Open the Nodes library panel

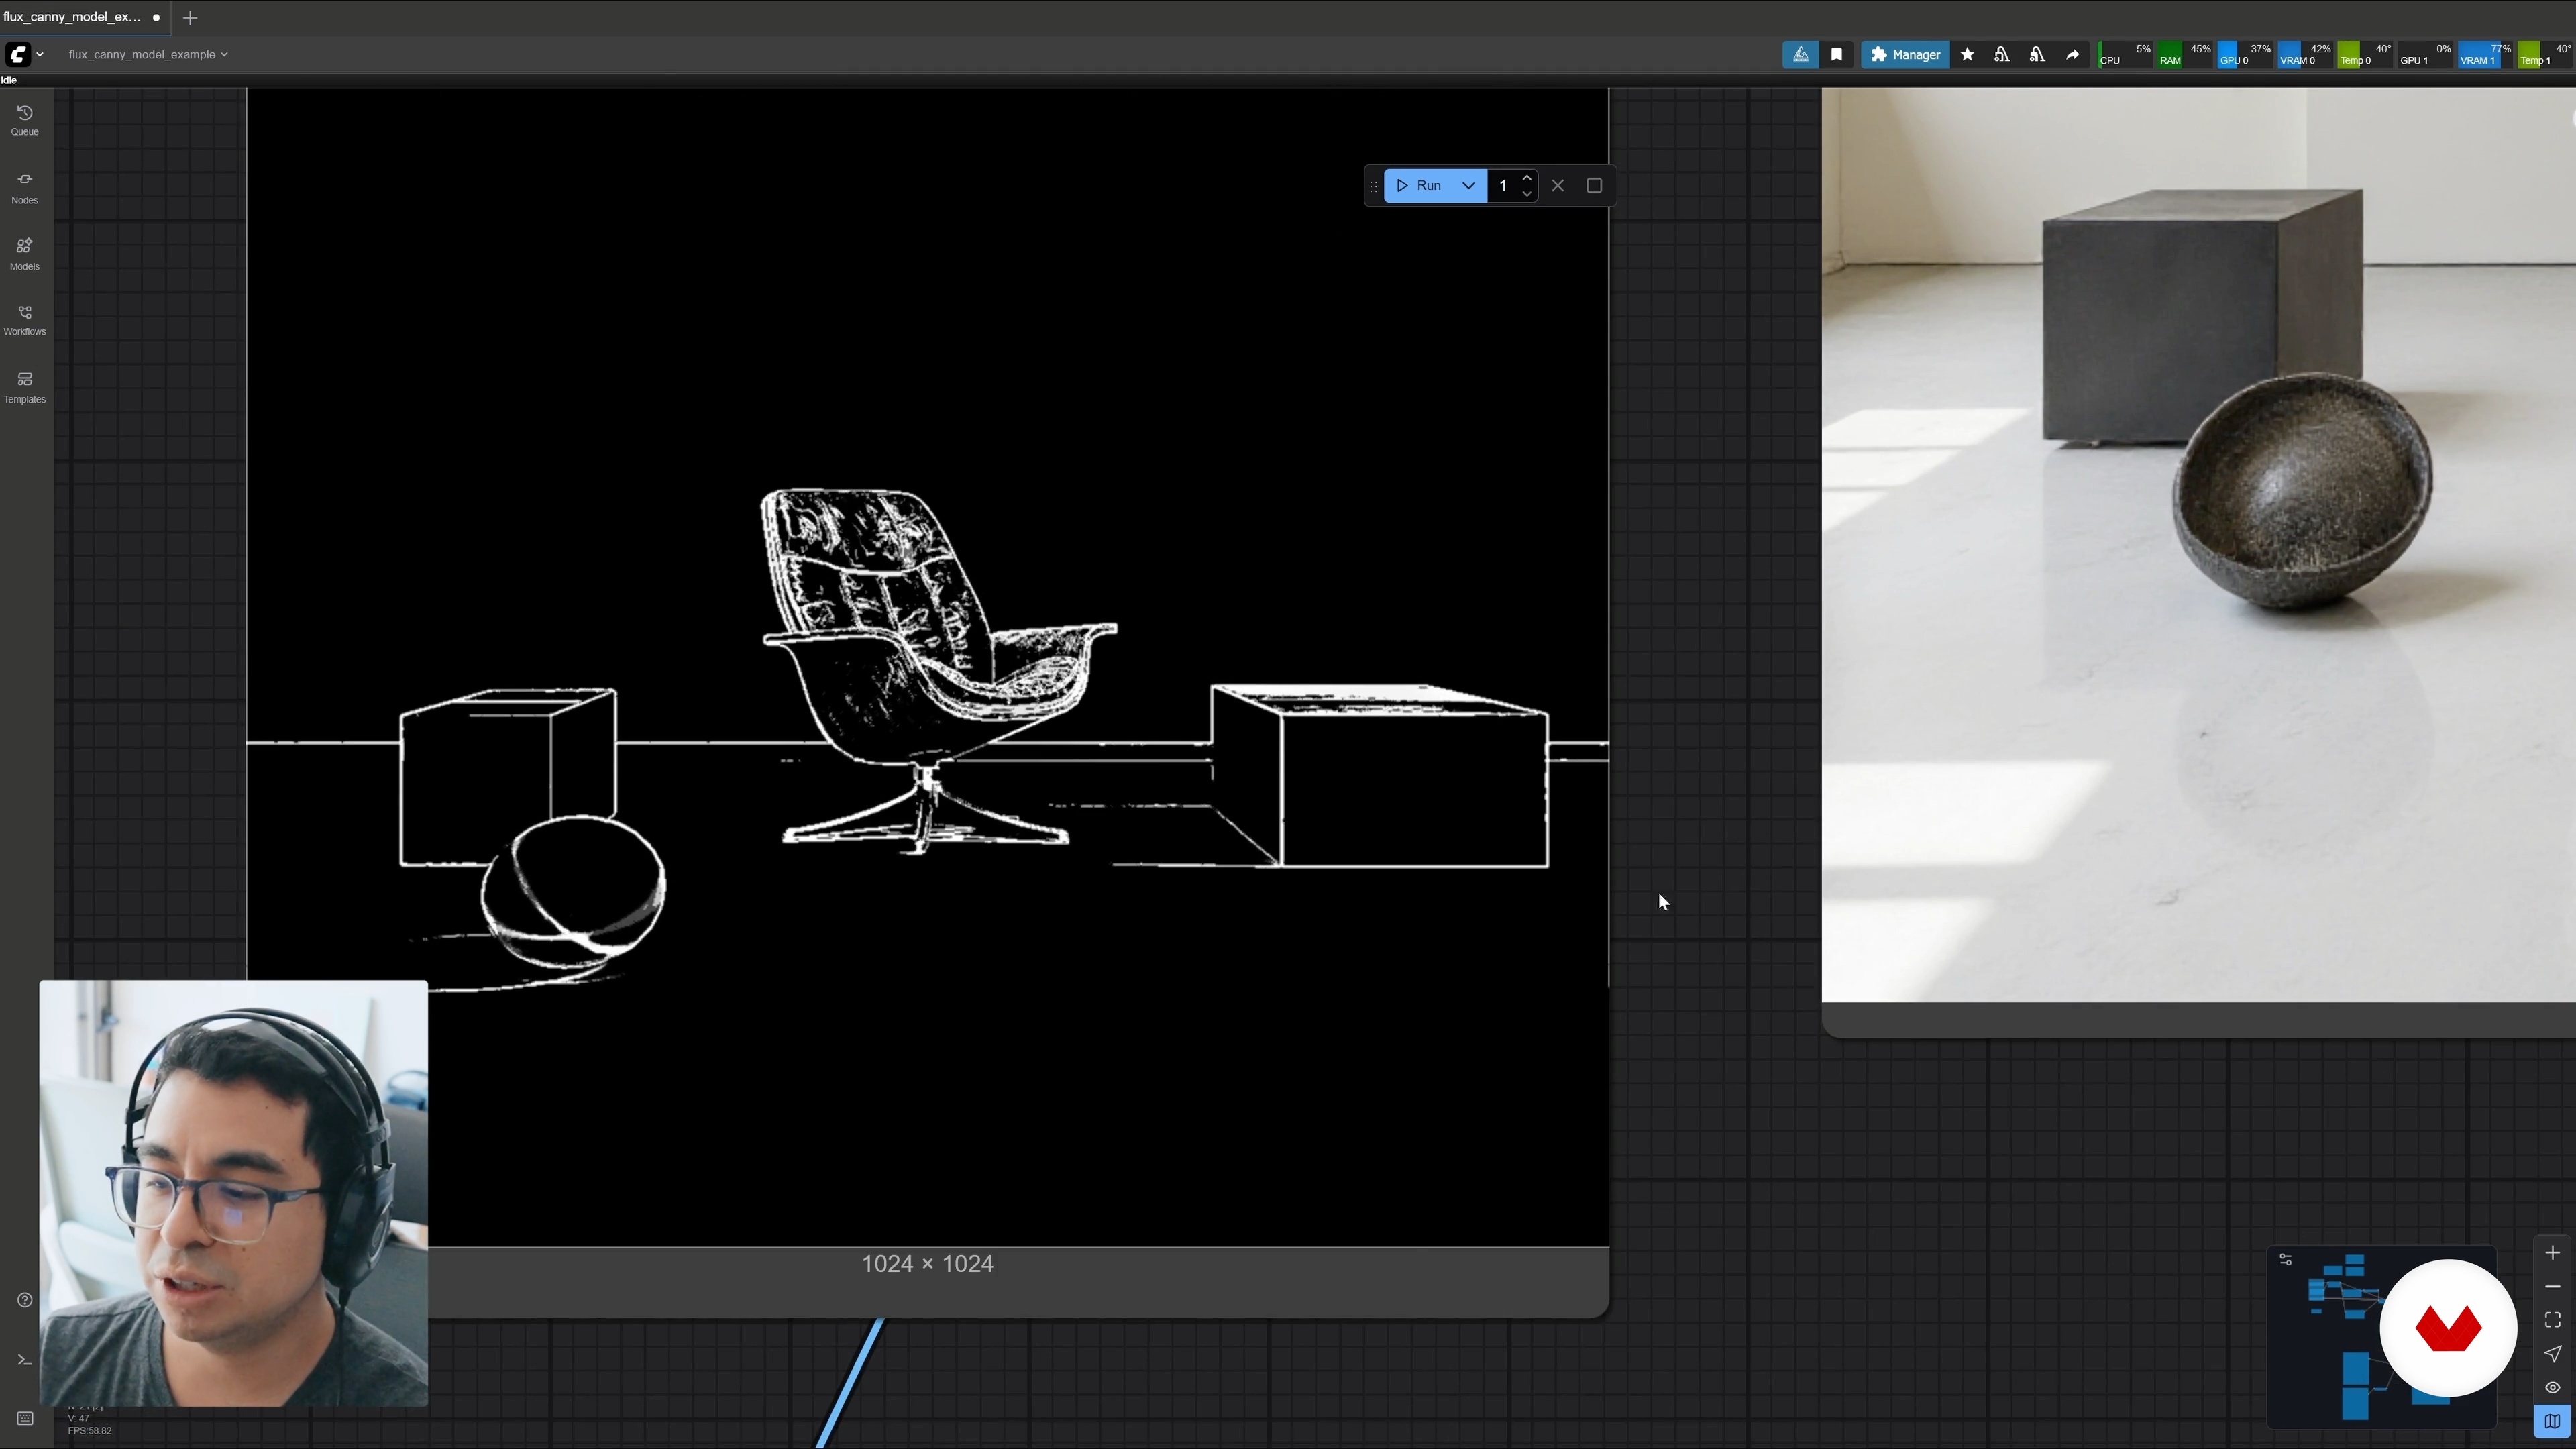[x=25, y=187]
